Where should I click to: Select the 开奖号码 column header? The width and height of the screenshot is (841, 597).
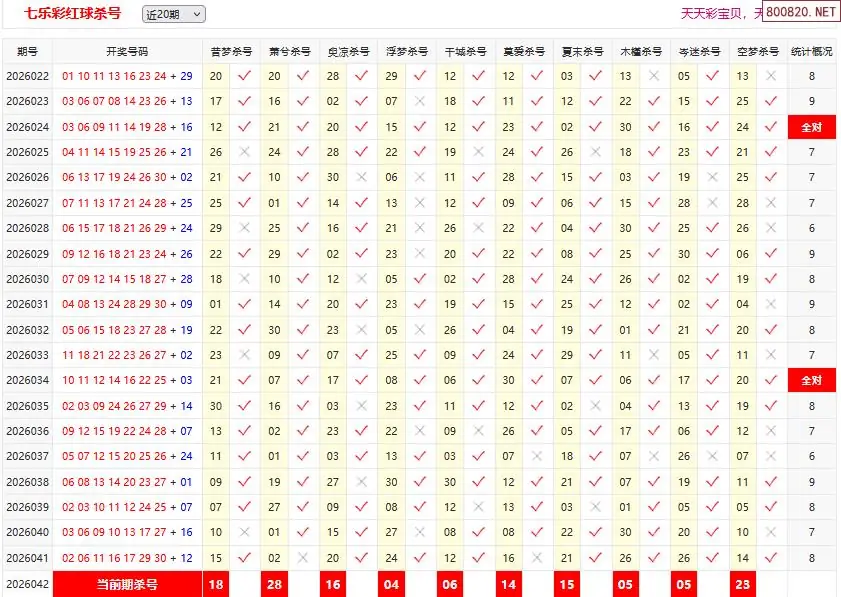(127, 51)
